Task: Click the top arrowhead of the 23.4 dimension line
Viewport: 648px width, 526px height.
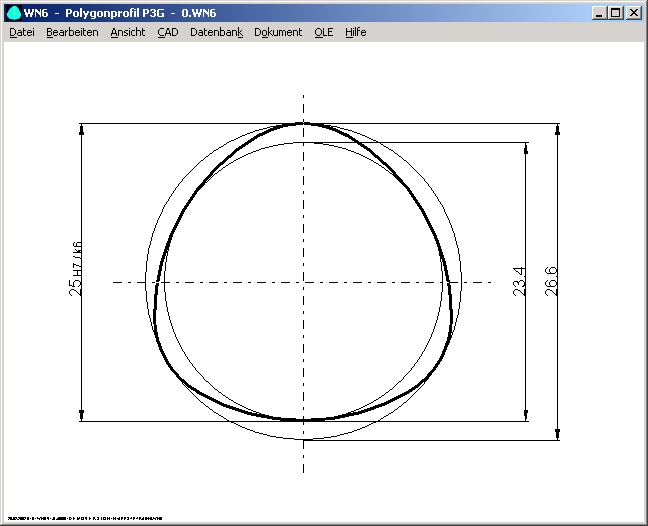Action: [527, 147]
